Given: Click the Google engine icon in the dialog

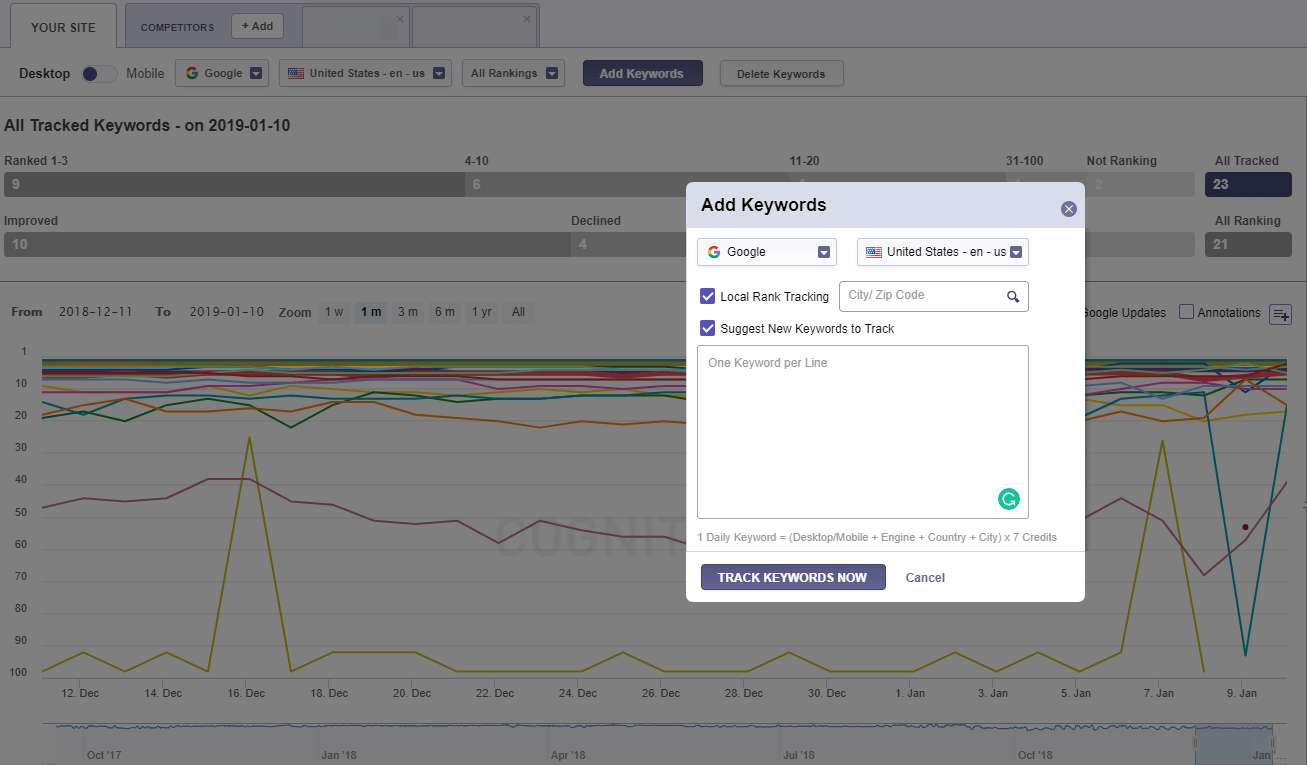Looking at the screenshot, I should click(x=715, y=251).
